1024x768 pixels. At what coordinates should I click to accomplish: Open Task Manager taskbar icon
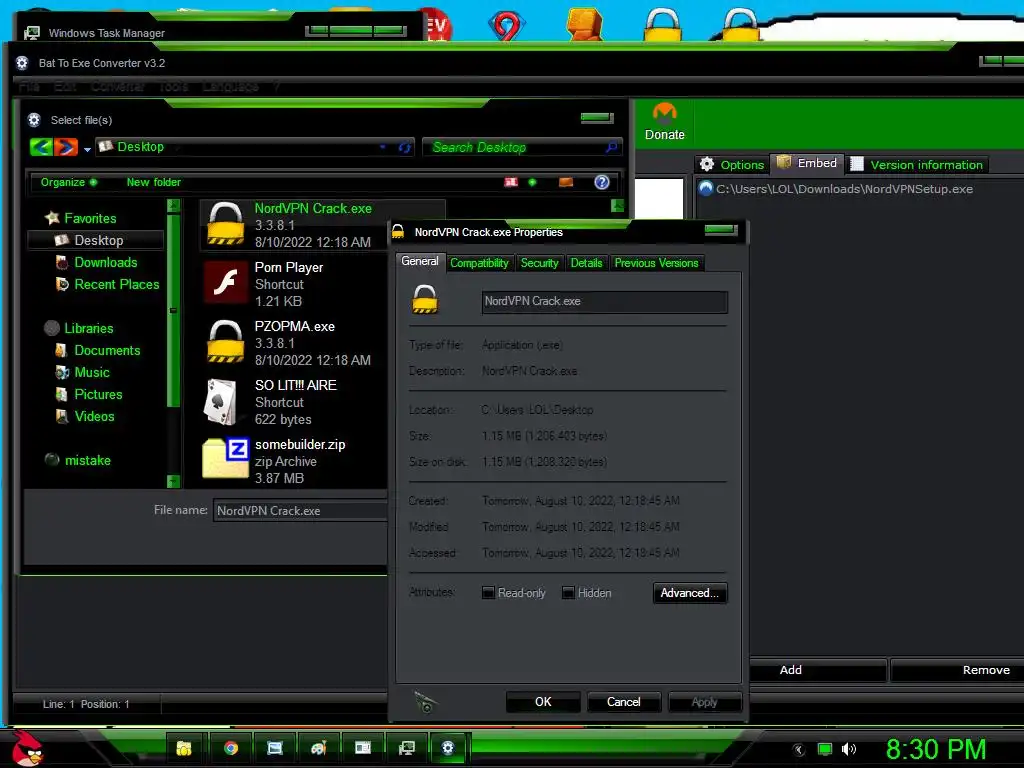406,748
